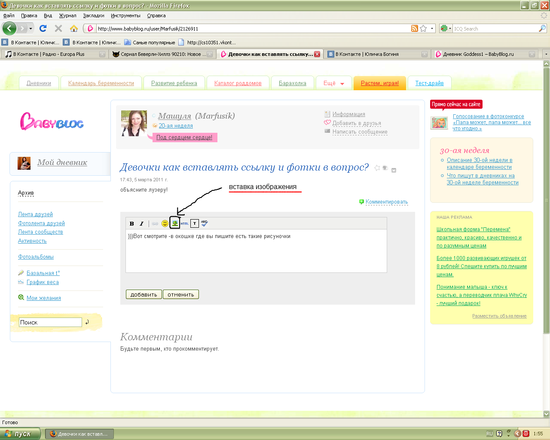This screenshot has width=550, height=440.
Task: Click the Firefox taskbar window button
Action: [x=80, y=434]
